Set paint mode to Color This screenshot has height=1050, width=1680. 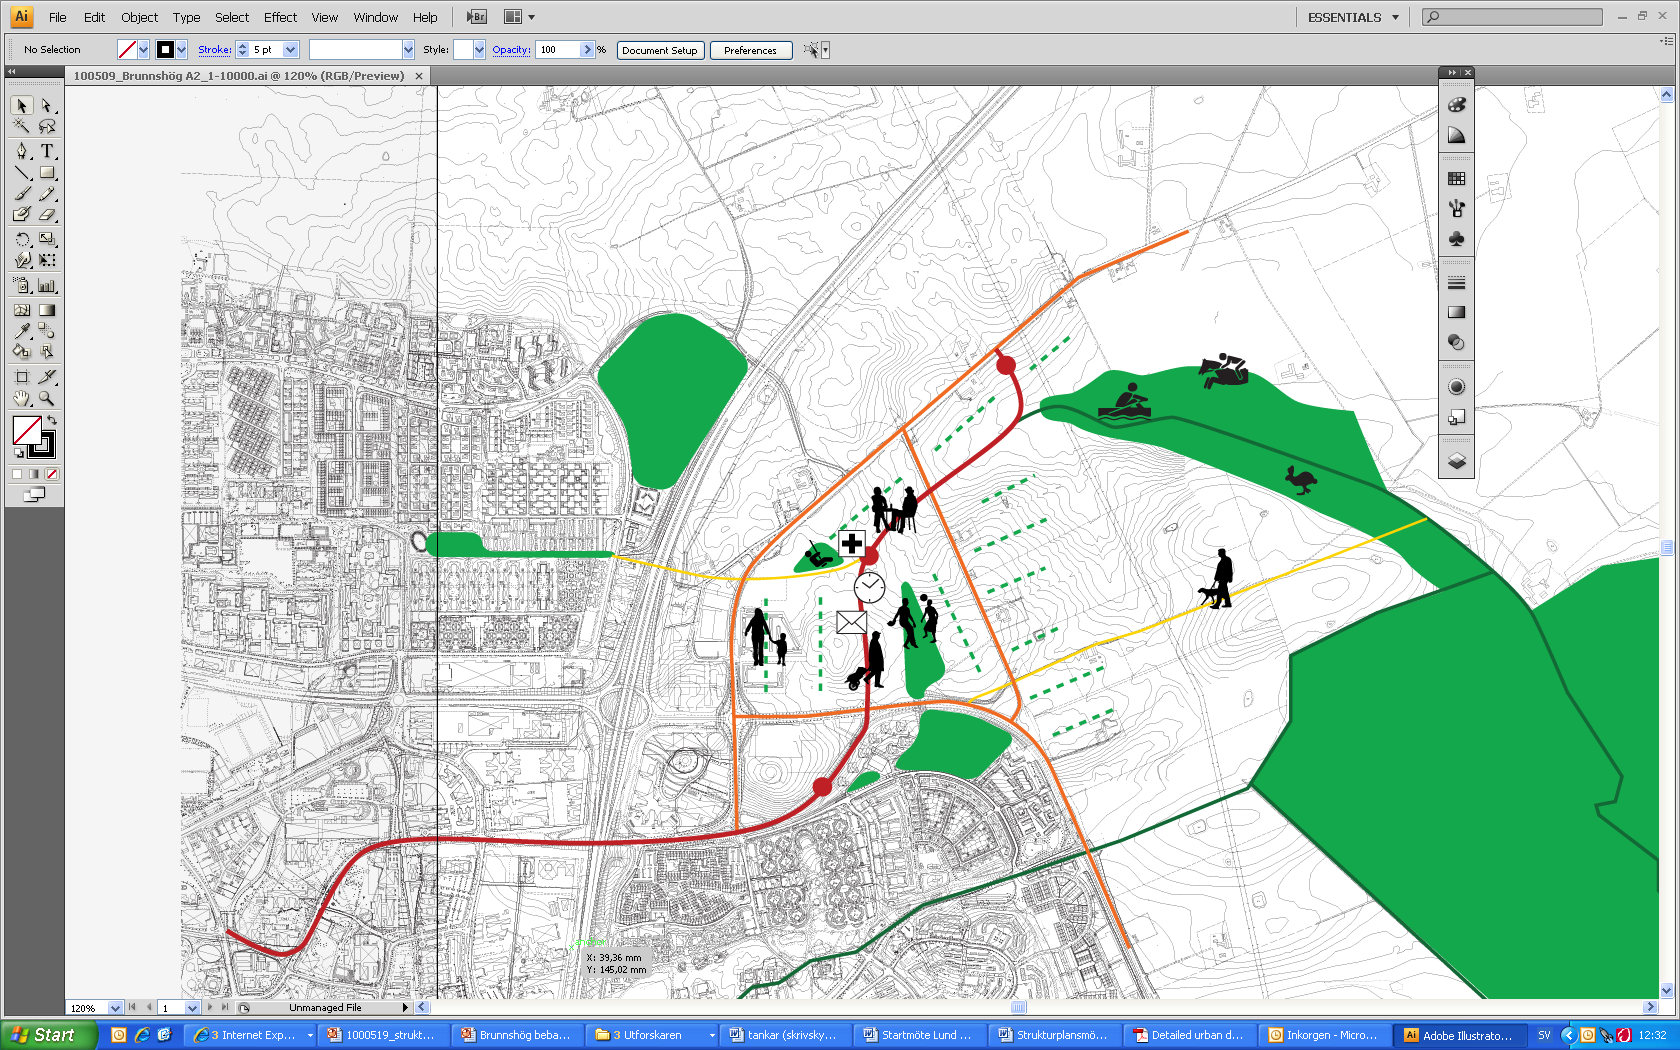click(x=17, y=474)
